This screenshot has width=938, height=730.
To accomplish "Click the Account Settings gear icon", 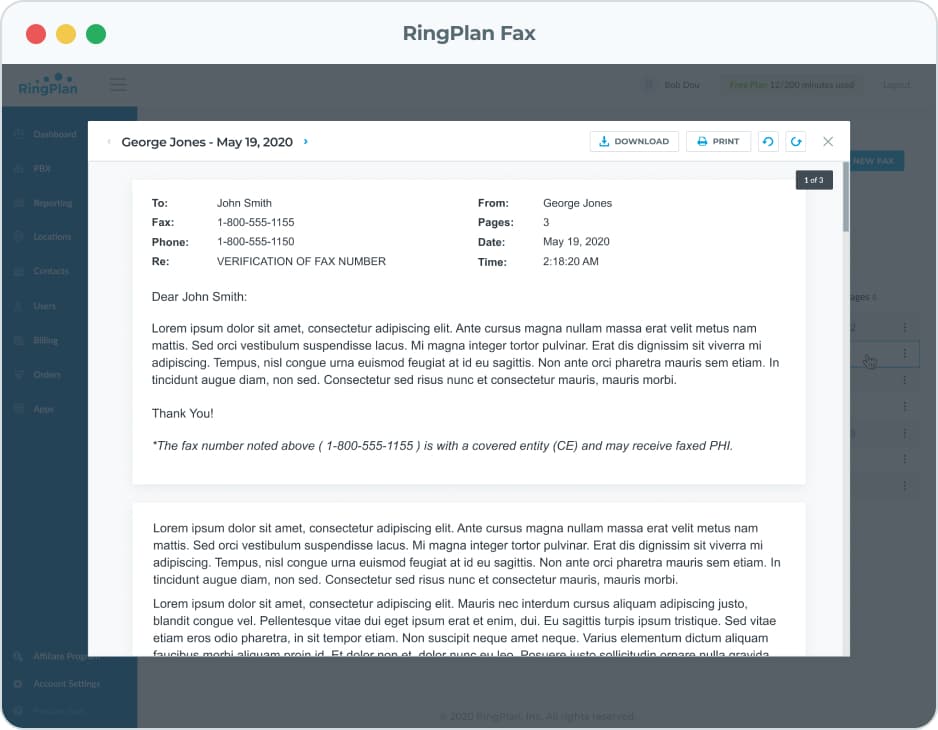I will coord(18,683).
